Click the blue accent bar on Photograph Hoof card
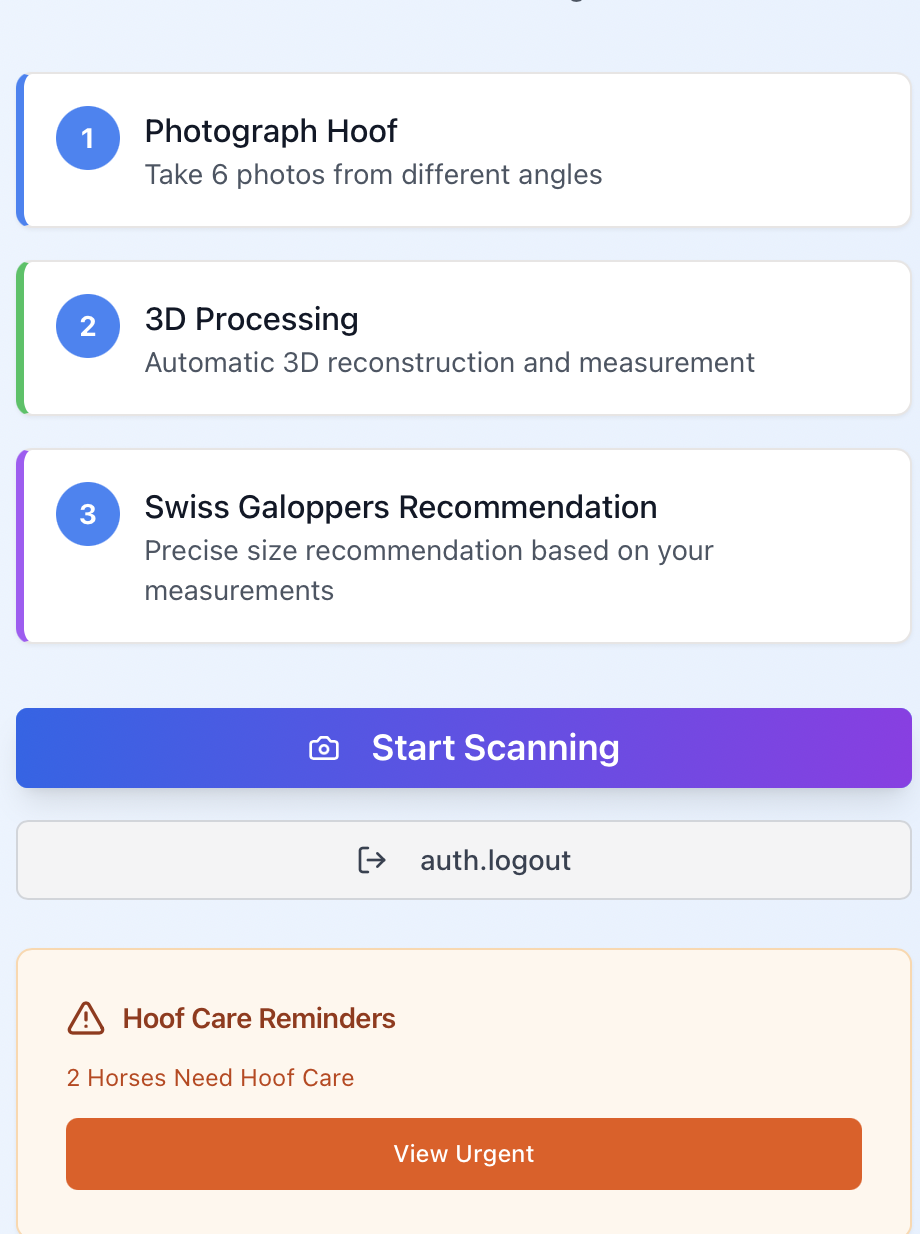 (20, 150)
